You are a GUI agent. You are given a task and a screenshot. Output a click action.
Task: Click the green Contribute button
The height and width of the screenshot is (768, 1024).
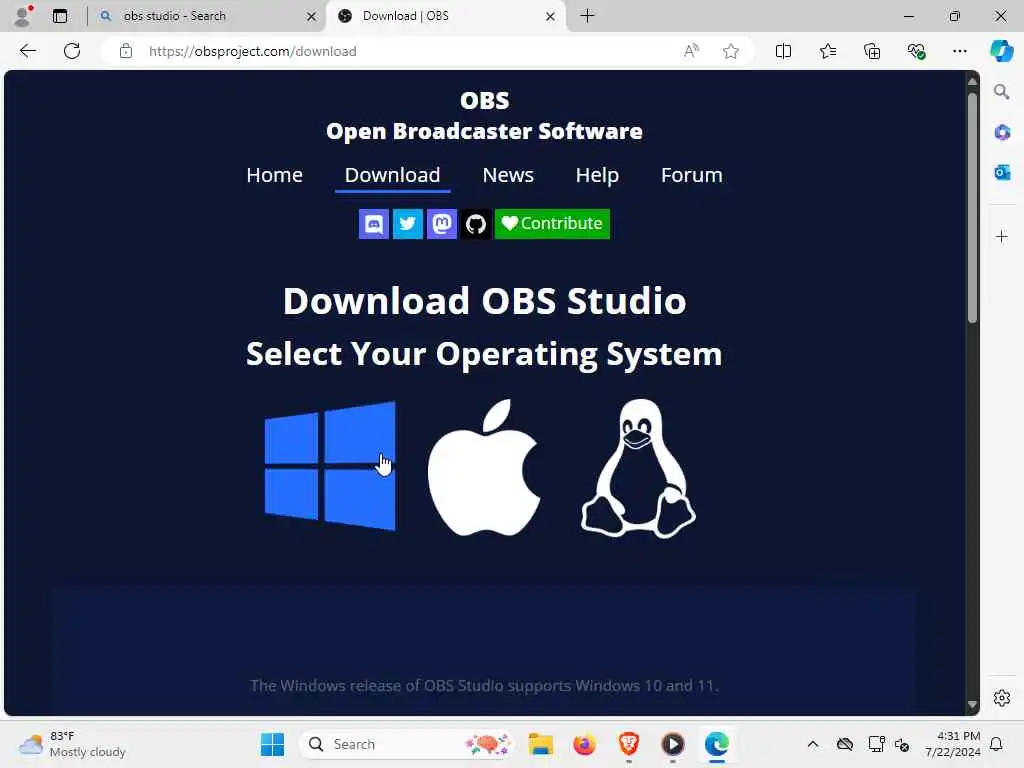(552, 224)
